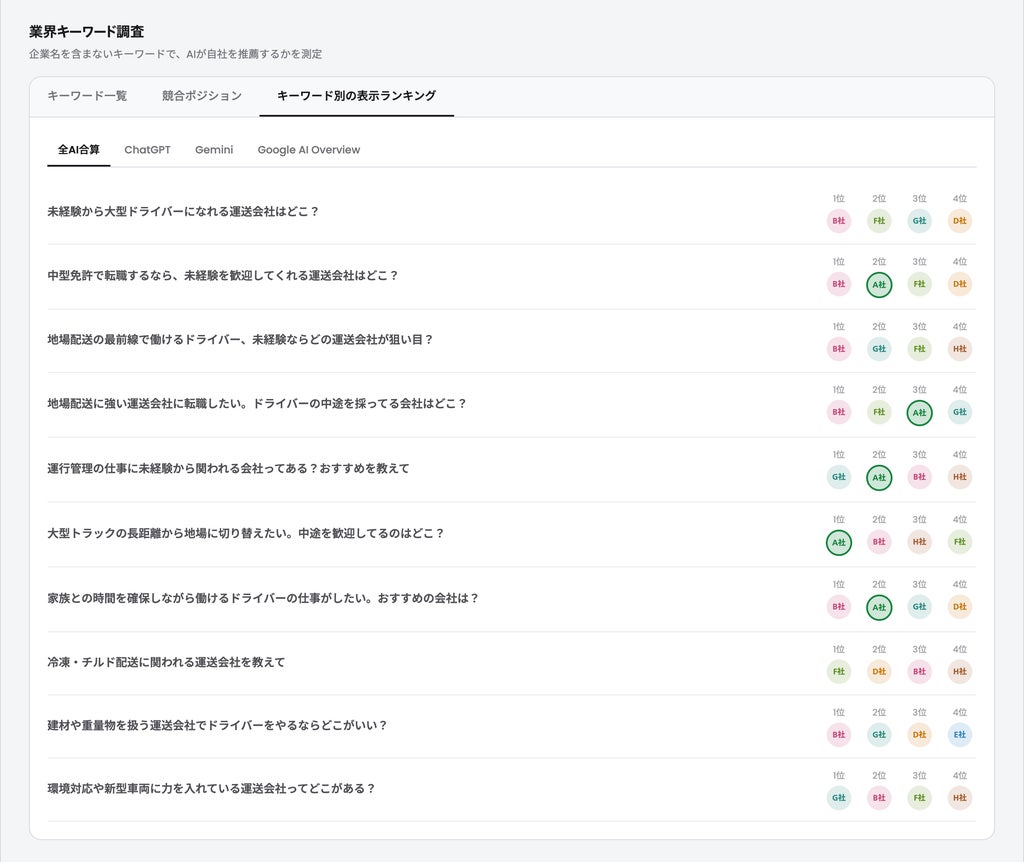Click G社 second-place badge in 地場配送の最前線 row
Image resolution: width=1024 pixels, height=862 pixels.
point(879,349)
